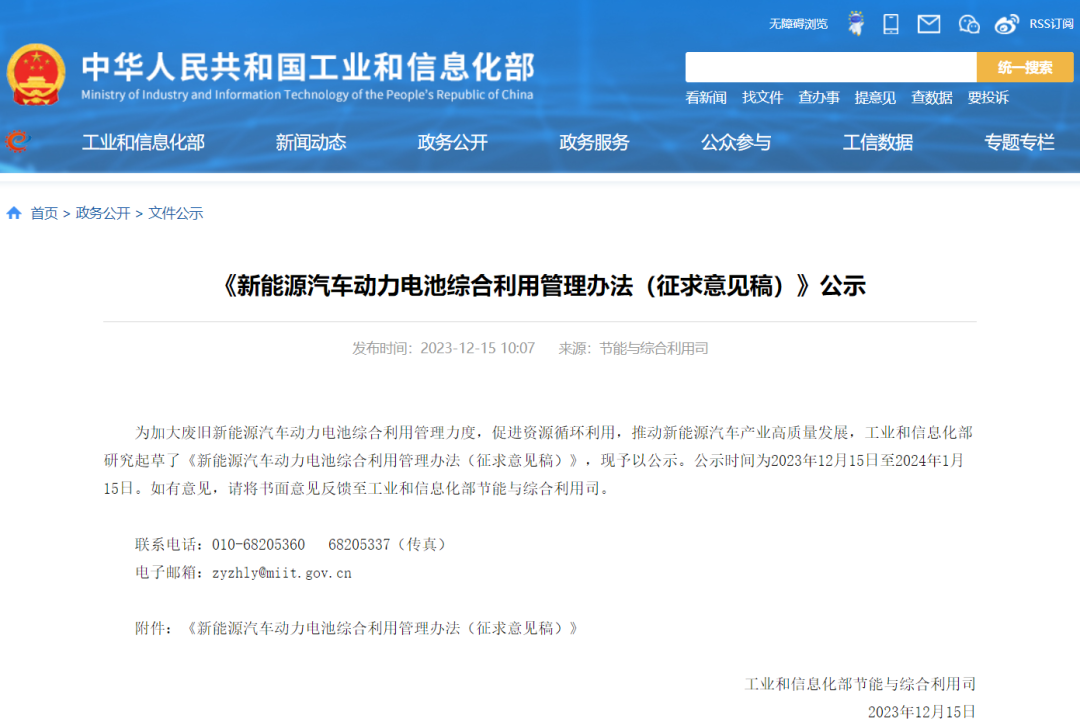
Task: Go to 政务公开 in breadcrumb
Action: coord(103,213)
